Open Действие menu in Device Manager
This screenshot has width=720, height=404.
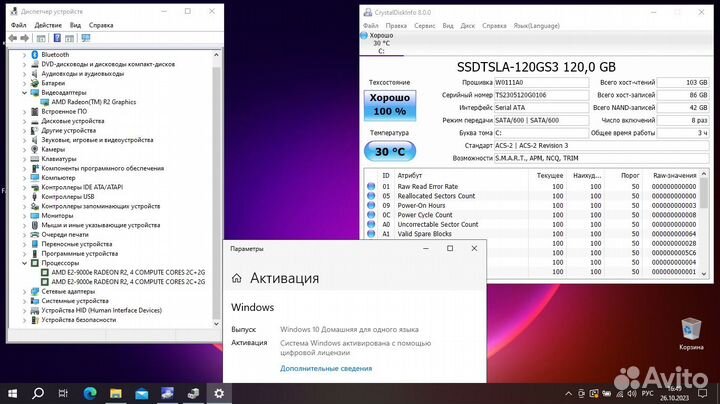tap(48, 25)
